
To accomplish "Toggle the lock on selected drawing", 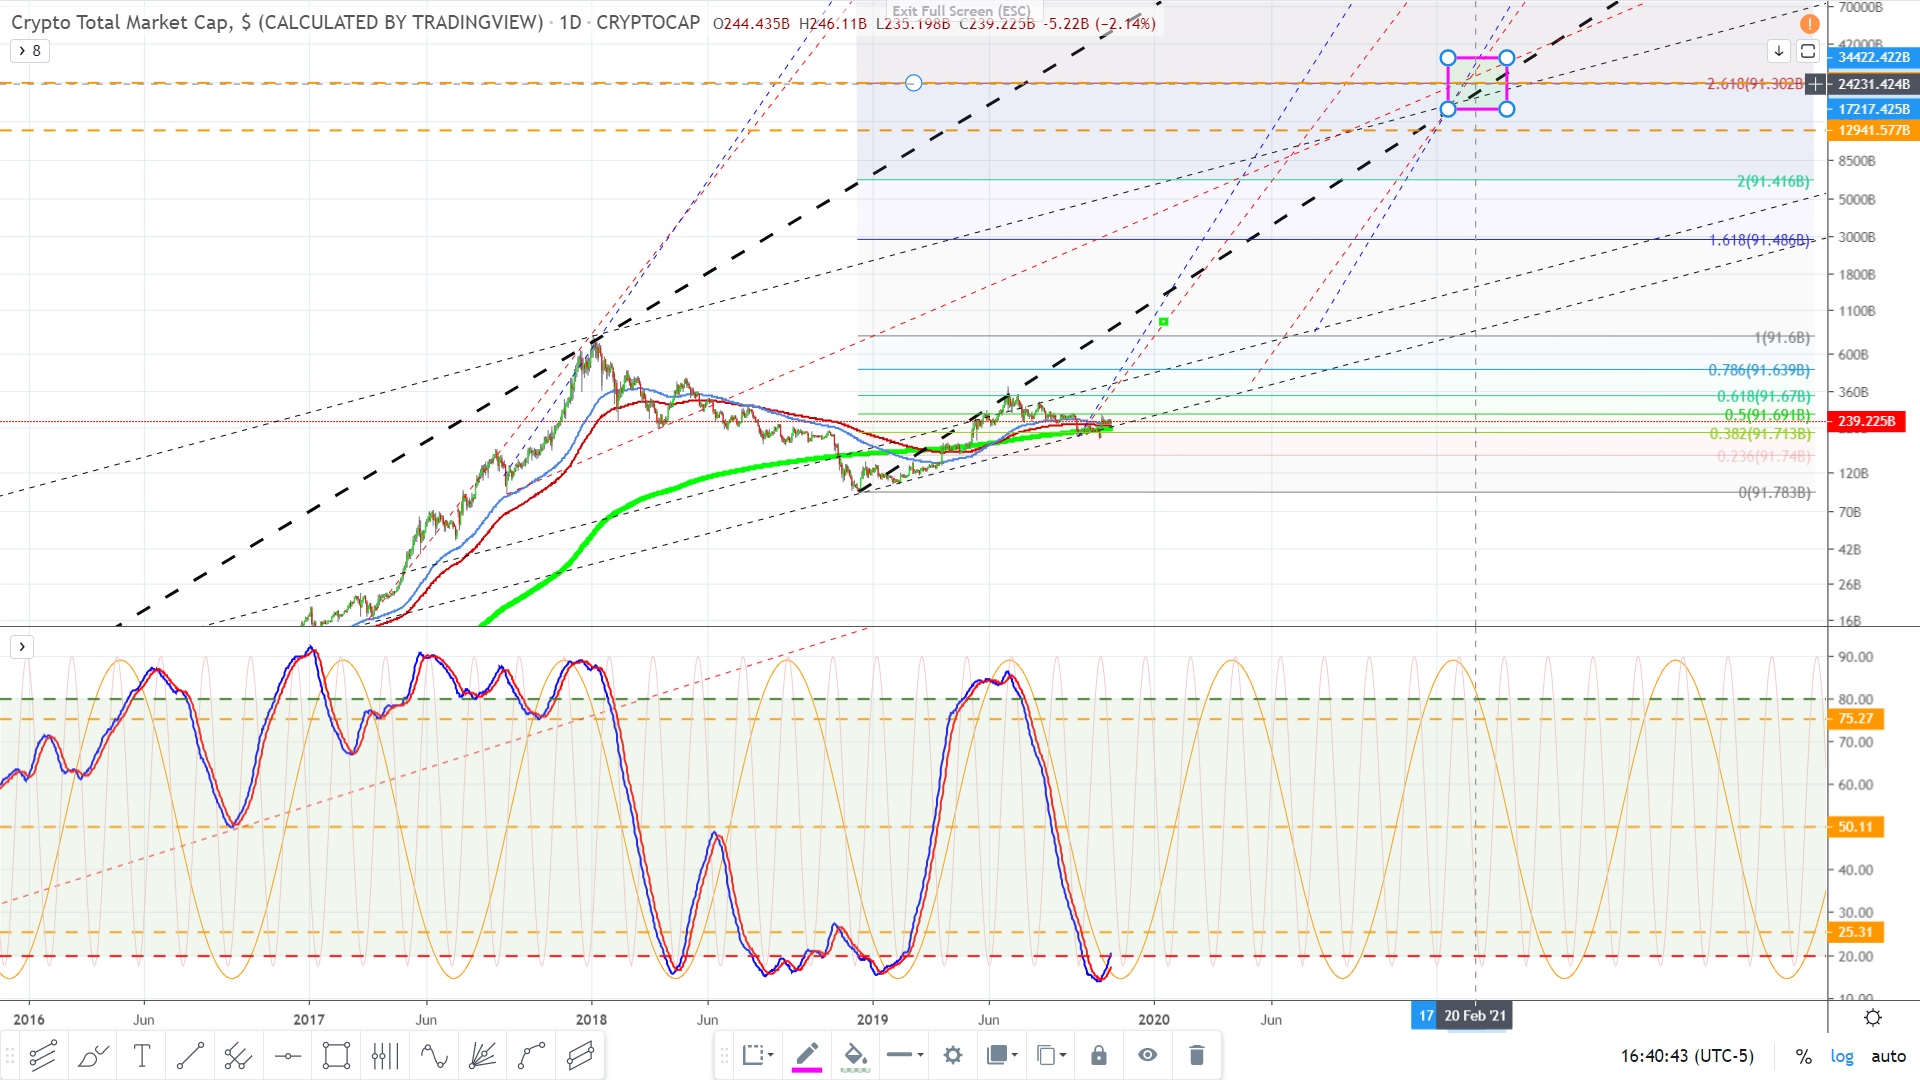I will [1099, 1055].
